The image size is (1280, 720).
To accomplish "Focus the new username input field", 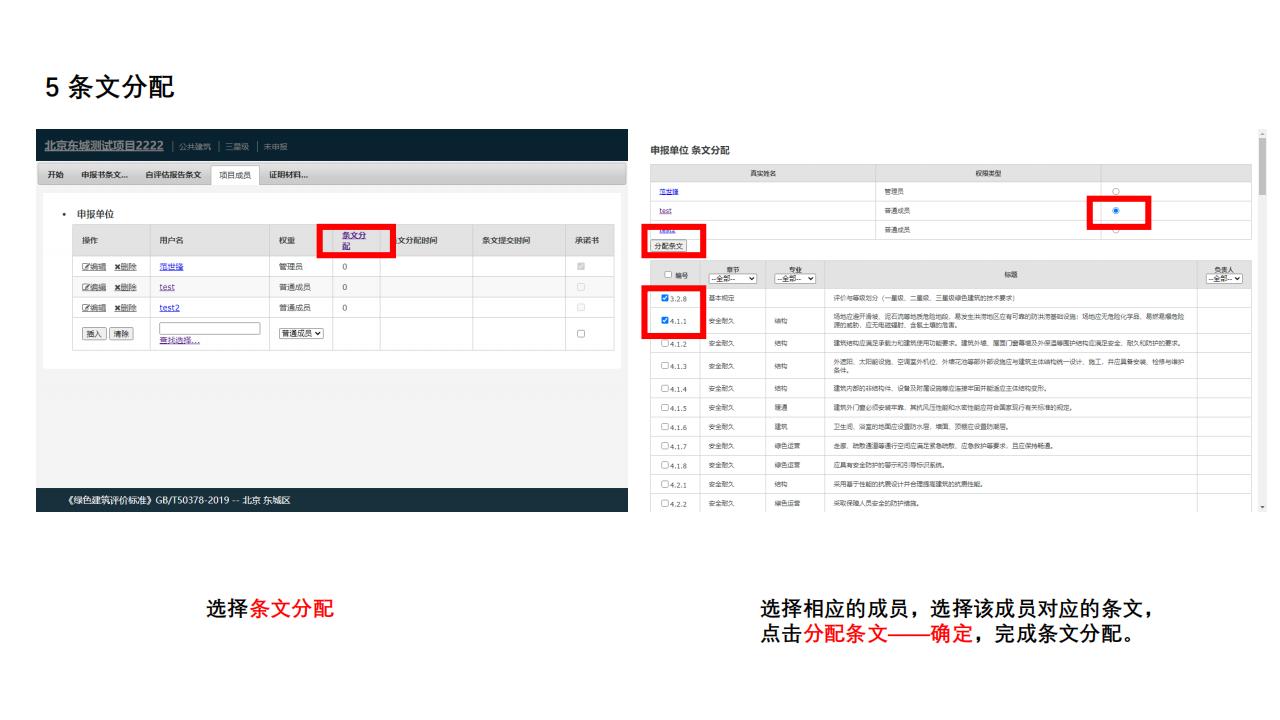I will 209,328.
